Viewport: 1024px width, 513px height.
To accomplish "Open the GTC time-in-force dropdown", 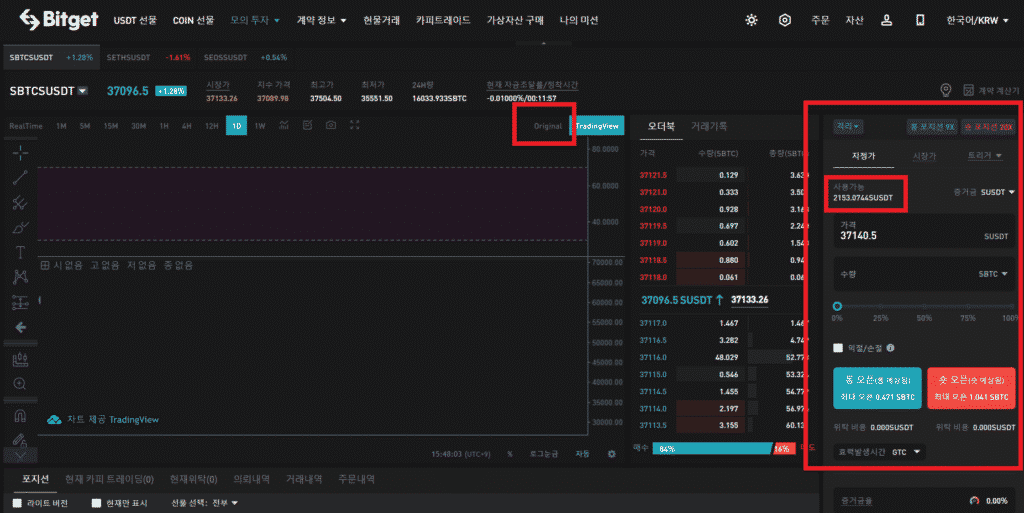I will (x=879, y=452).
